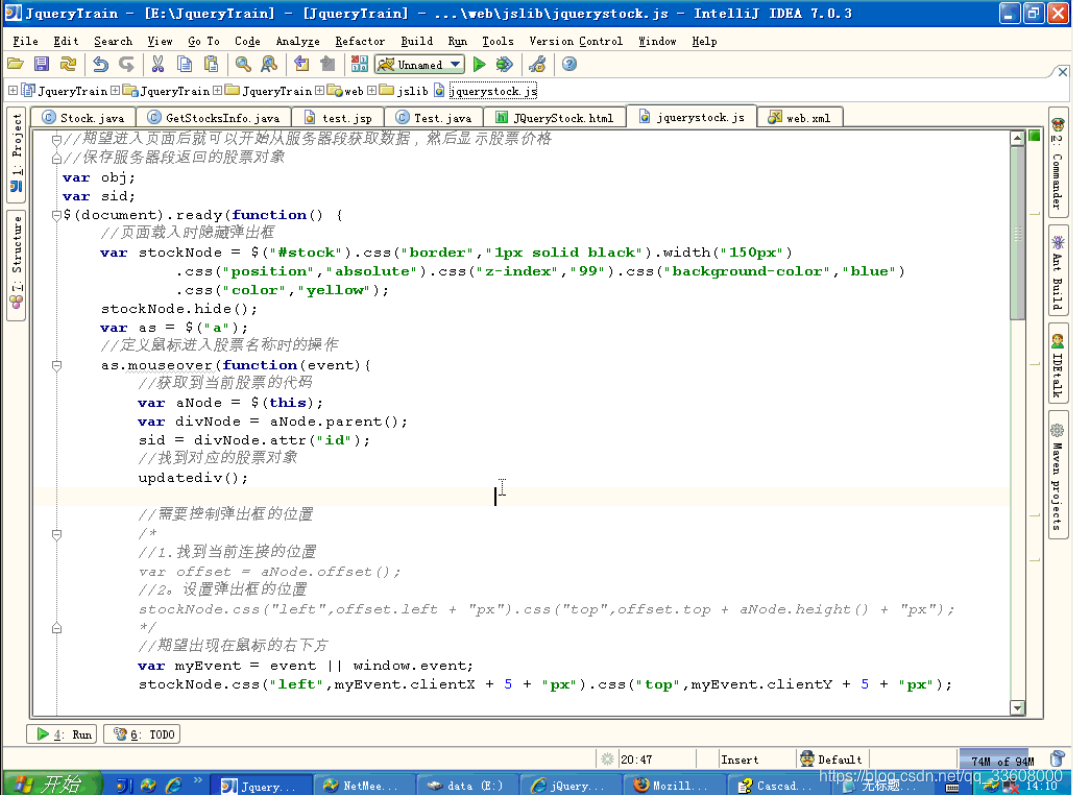Expand the third JqueryTrain folder breadcrumb

coord(217,90)
